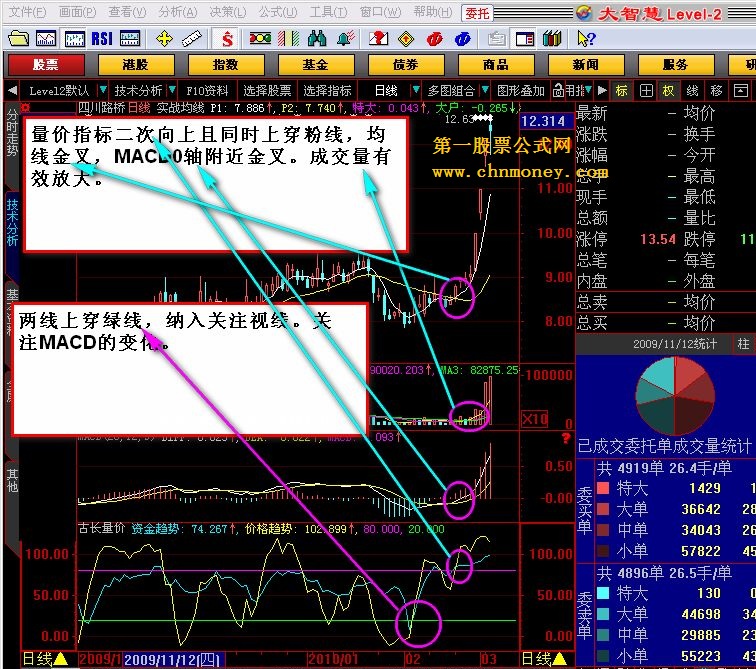Open the 工具(T) menu

pyautogui.click(x=328, y=12)
